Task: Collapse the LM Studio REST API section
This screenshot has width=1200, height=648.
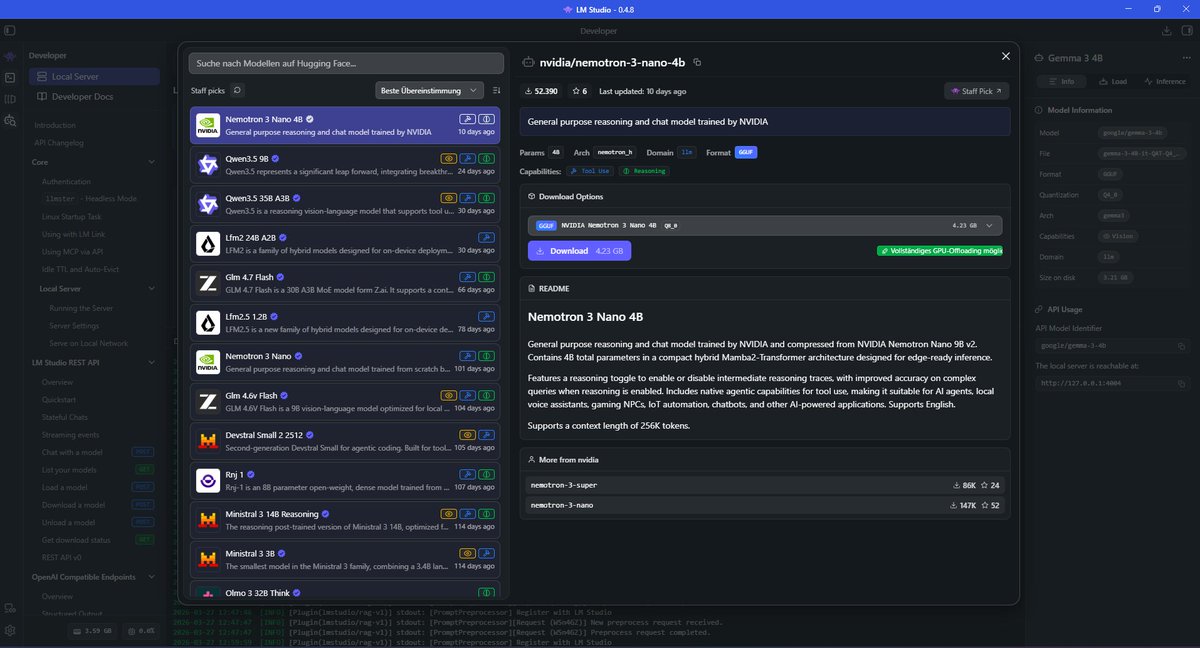Action: (x=152, y=362)
